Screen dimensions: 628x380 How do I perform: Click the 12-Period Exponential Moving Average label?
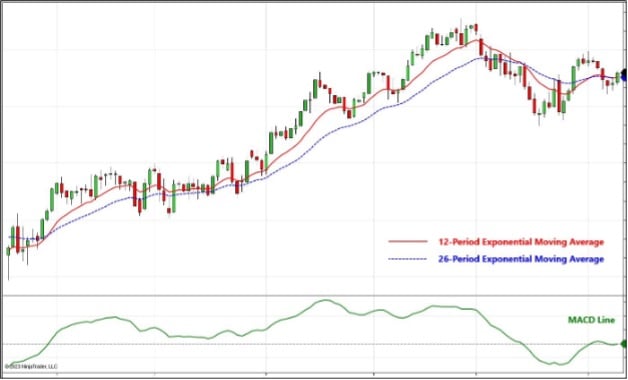pyautogui.click(x=521, y=242)
